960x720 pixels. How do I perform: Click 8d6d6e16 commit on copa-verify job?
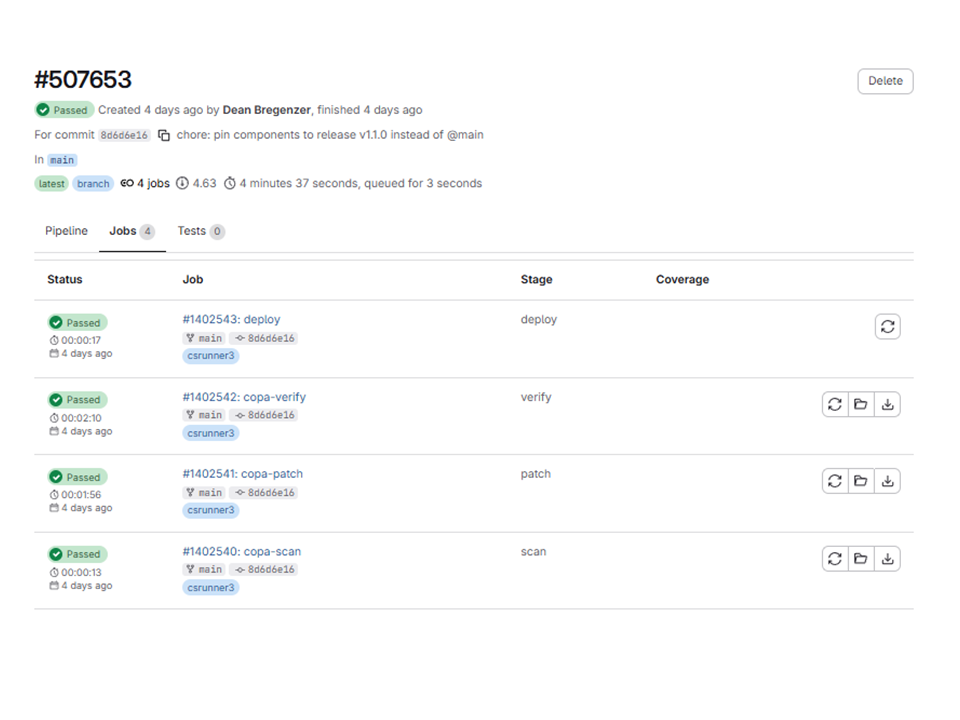point(264,415)
